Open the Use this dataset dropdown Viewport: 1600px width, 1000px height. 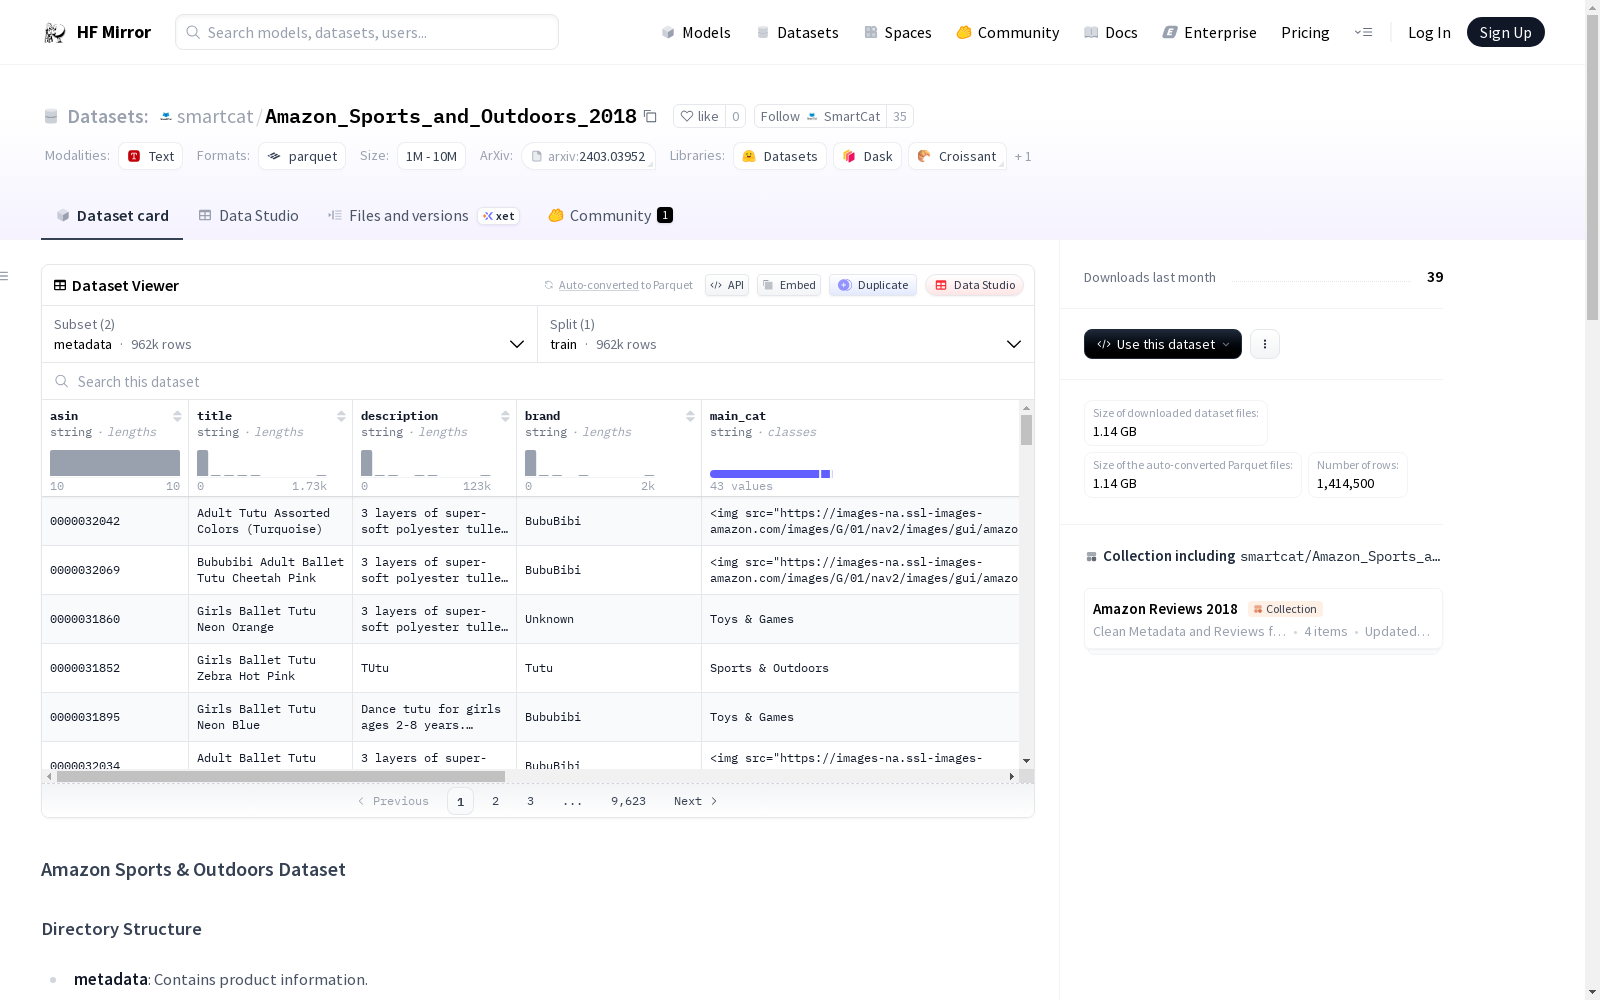(x=1163, y=344)
